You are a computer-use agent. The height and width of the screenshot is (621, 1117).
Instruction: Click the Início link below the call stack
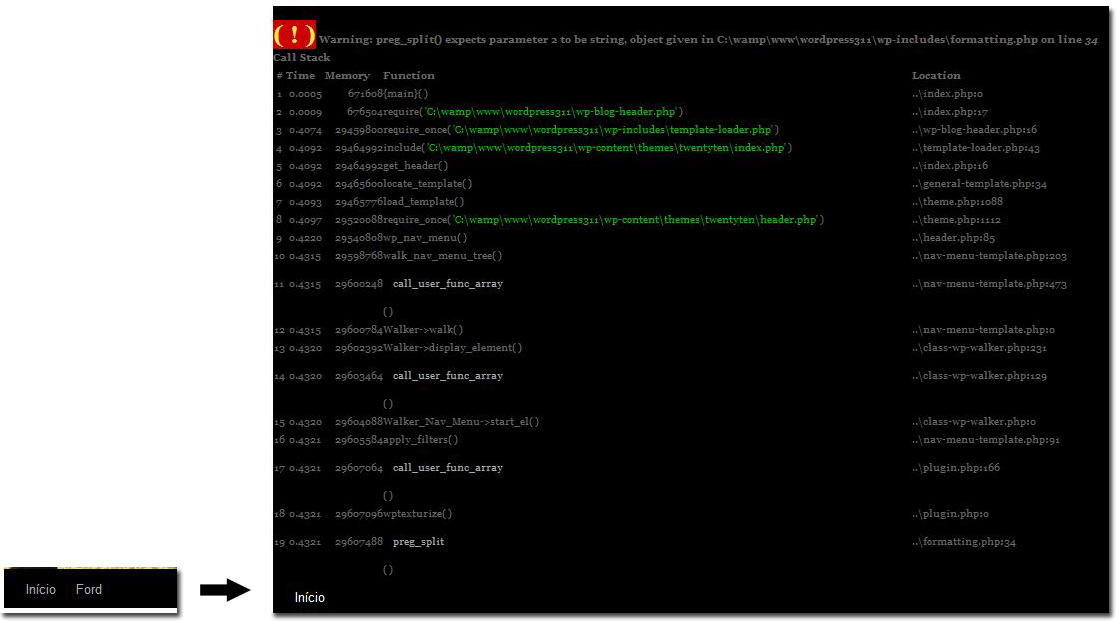click(310, 597)
